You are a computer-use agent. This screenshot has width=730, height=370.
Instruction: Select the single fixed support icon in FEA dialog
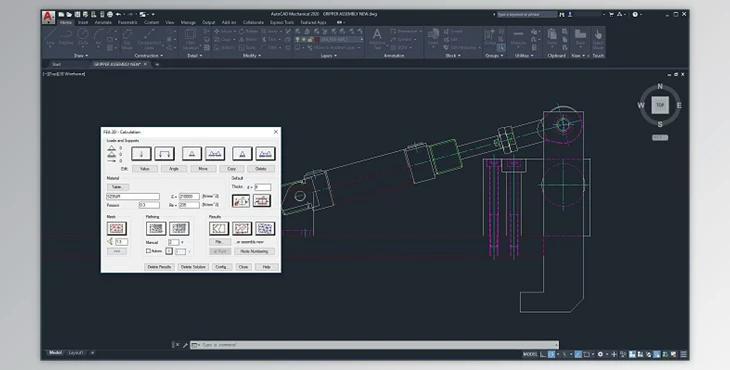click(x=192, y=154)
